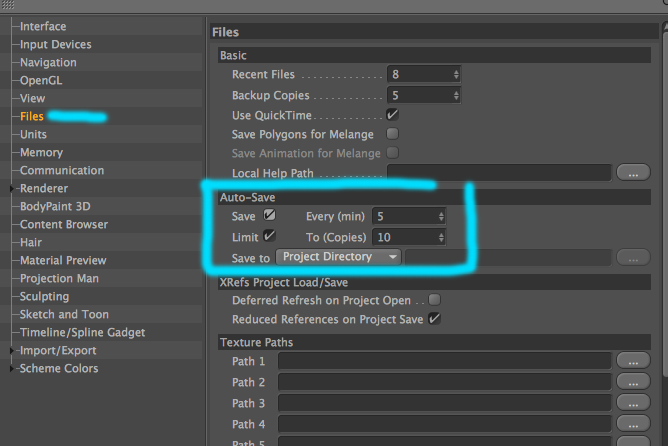668x446 pixels.
Task: Click the Path 4 texture field
Action: coord(445,424)
